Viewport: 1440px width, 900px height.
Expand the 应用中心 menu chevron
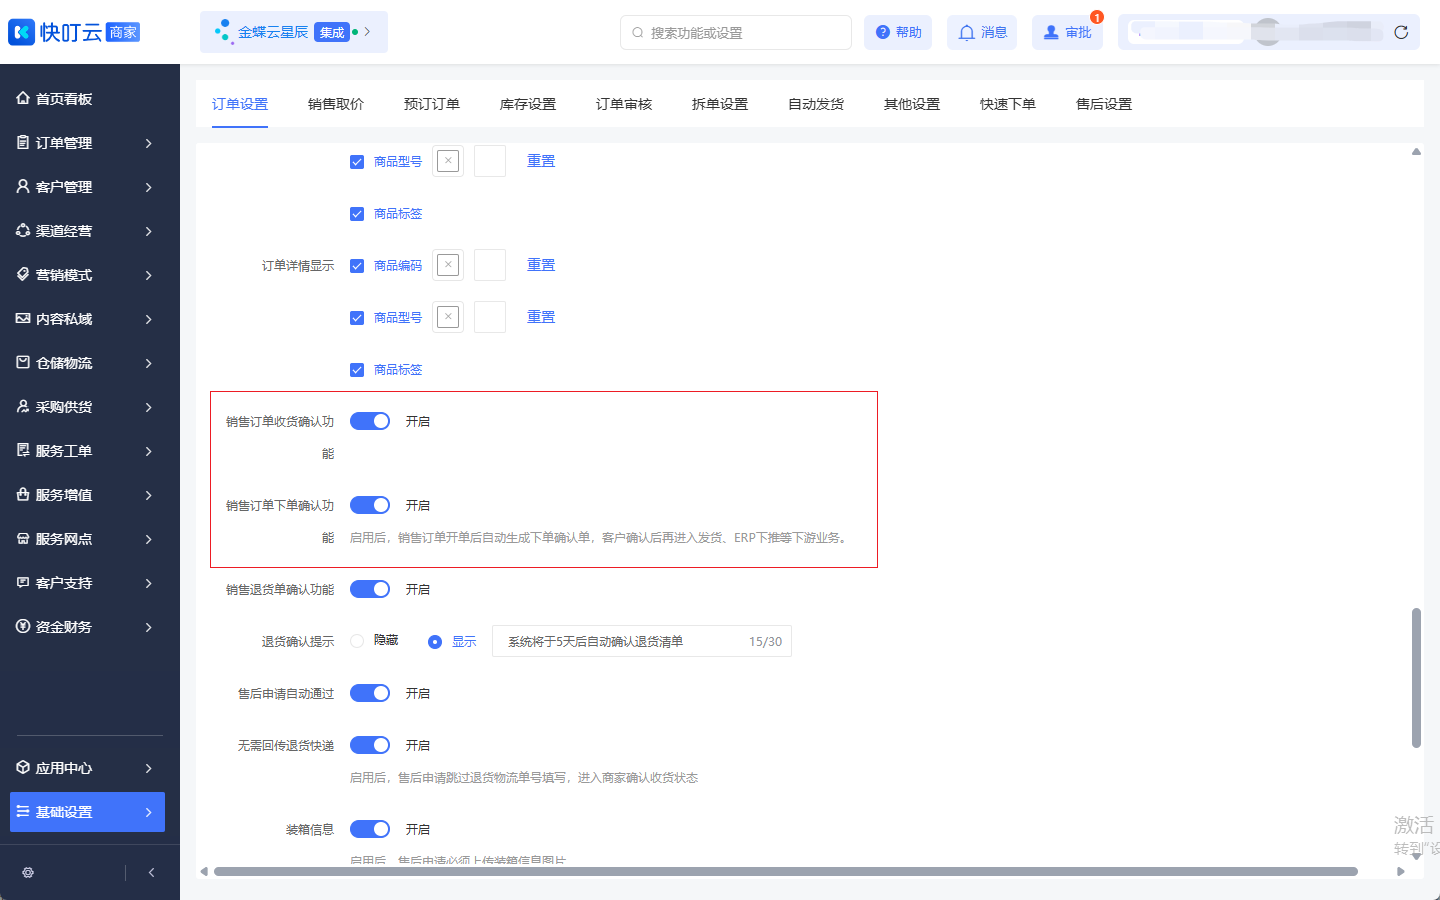[x=148, y=768]
